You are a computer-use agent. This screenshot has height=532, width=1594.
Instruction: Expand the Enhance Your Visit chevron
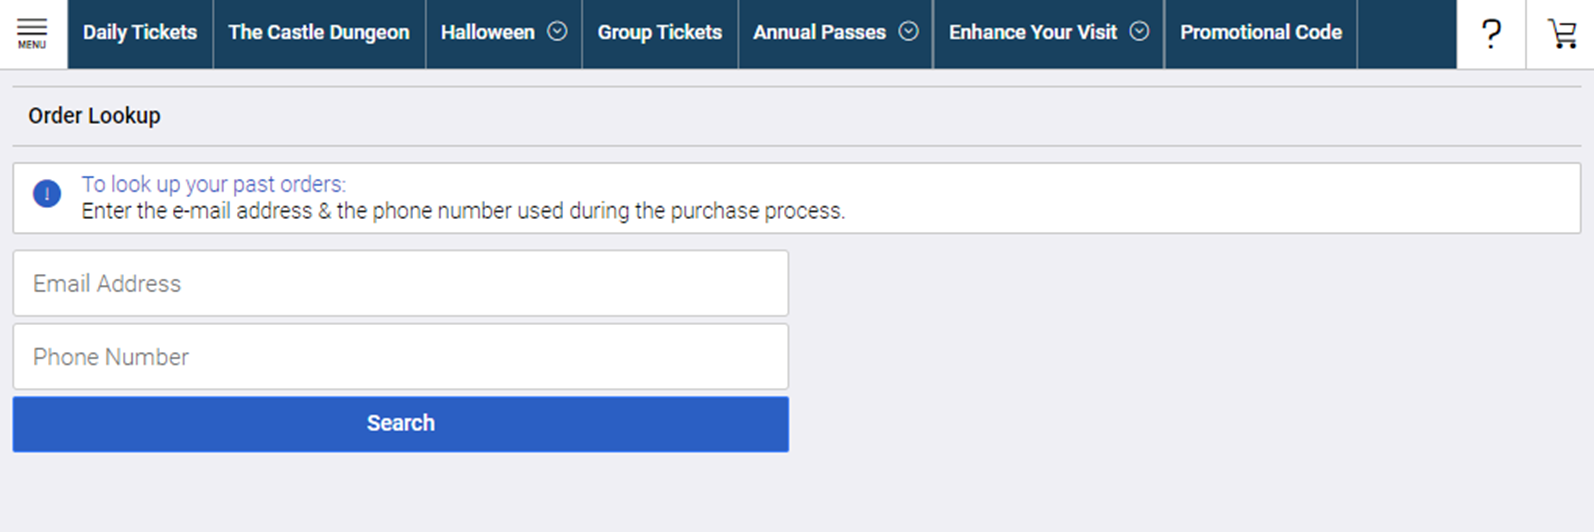coord(1139,31)
